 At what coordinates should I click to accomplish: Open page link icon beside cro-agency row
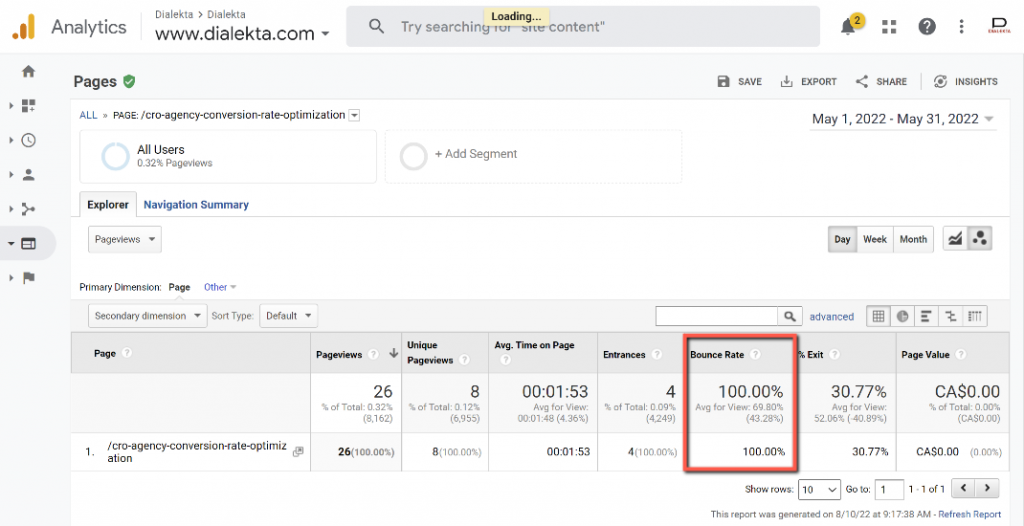298,452
